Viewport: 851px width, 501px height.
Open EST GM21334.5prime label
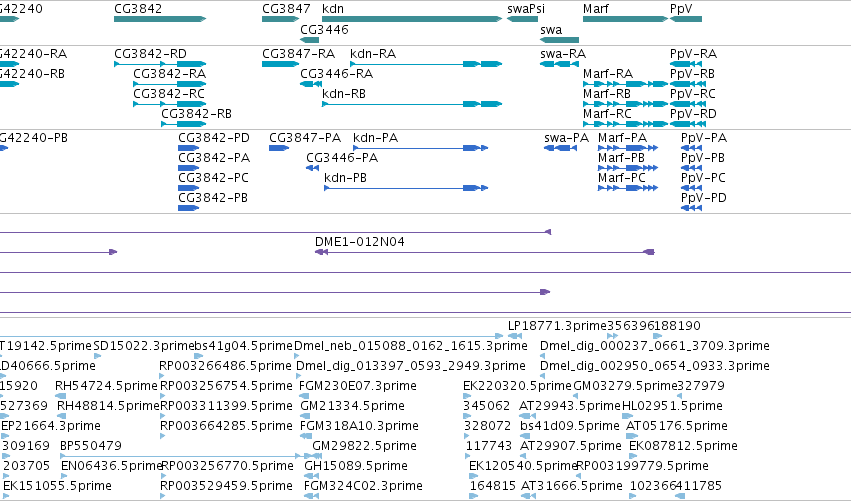click(352, 406)
